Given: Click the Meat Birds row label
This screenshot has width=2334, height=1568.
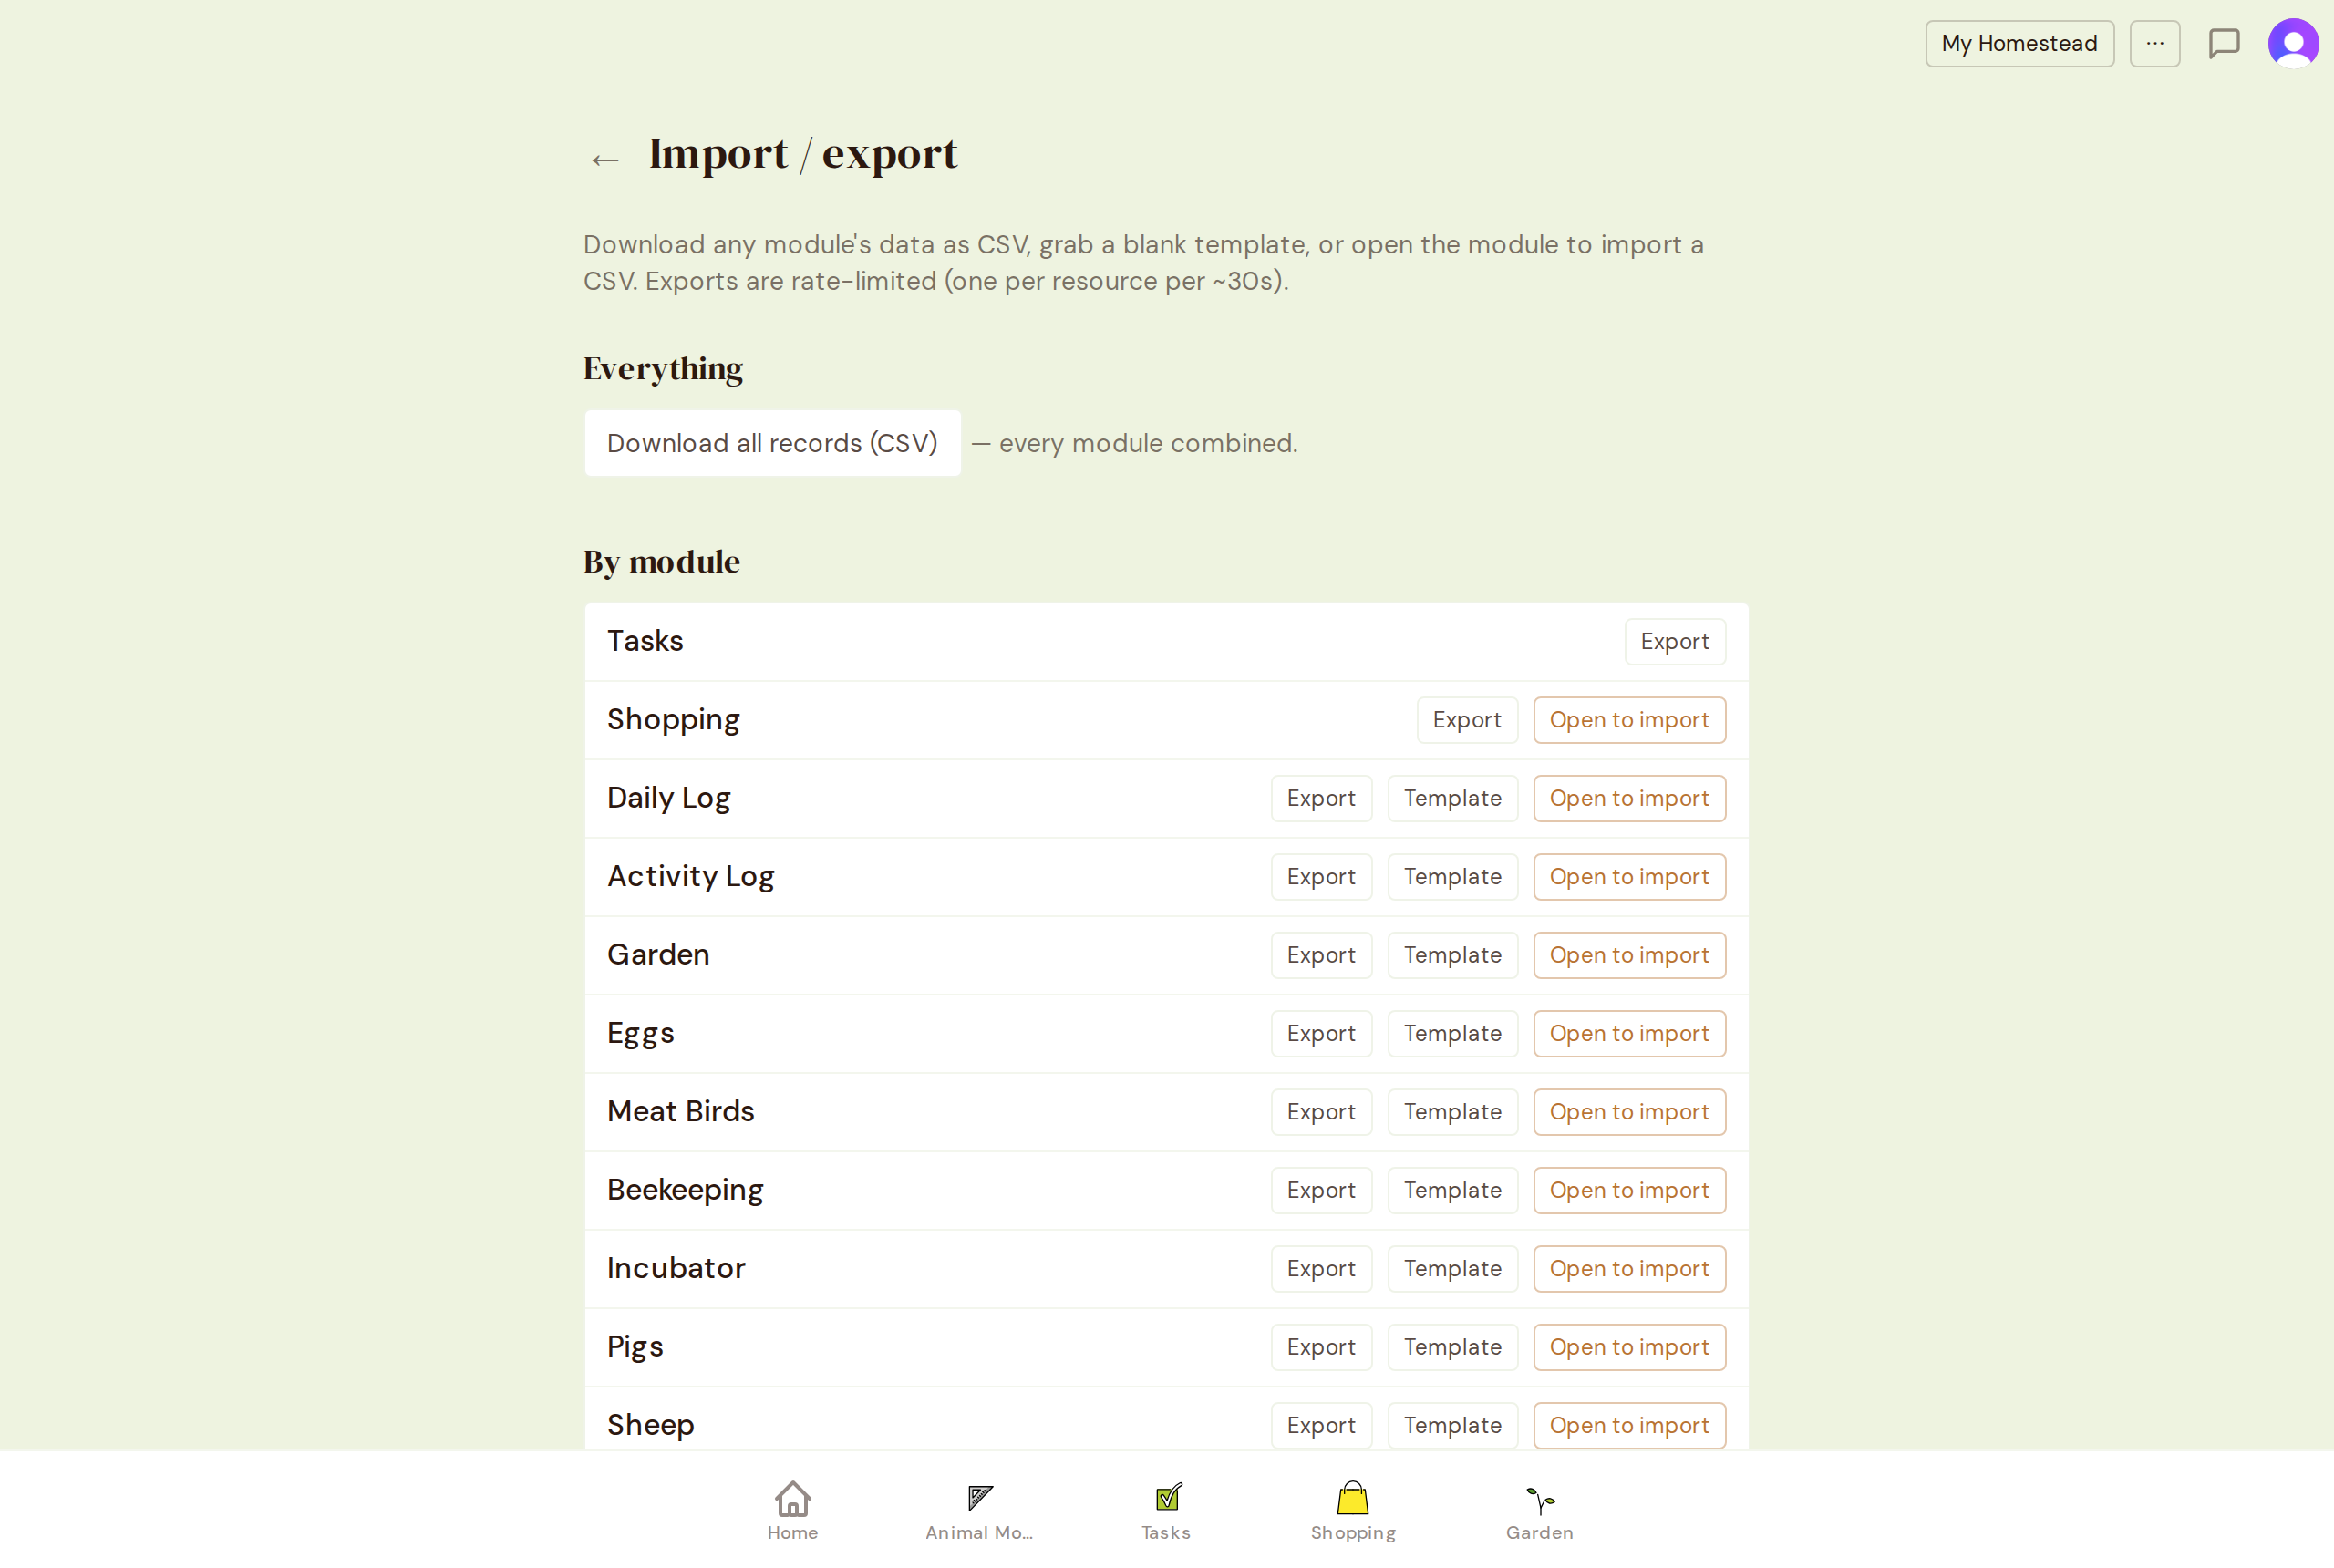Looking at the screenshot, I should point(680,1111).
